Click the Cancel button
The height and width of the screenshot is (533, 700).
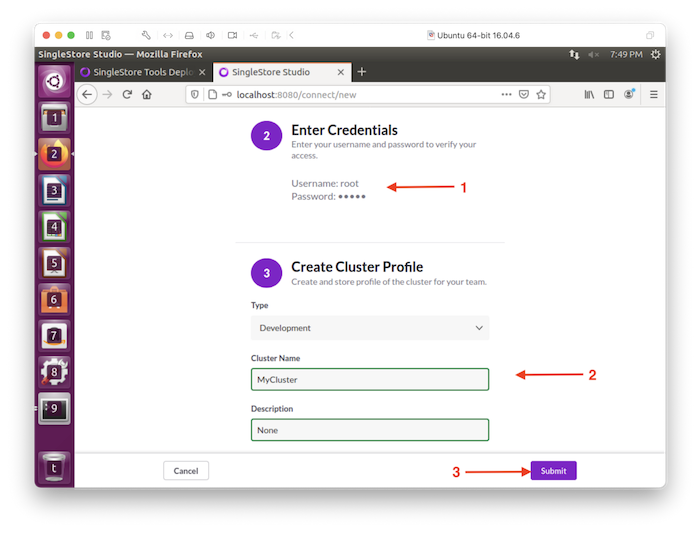coord(186,471)
